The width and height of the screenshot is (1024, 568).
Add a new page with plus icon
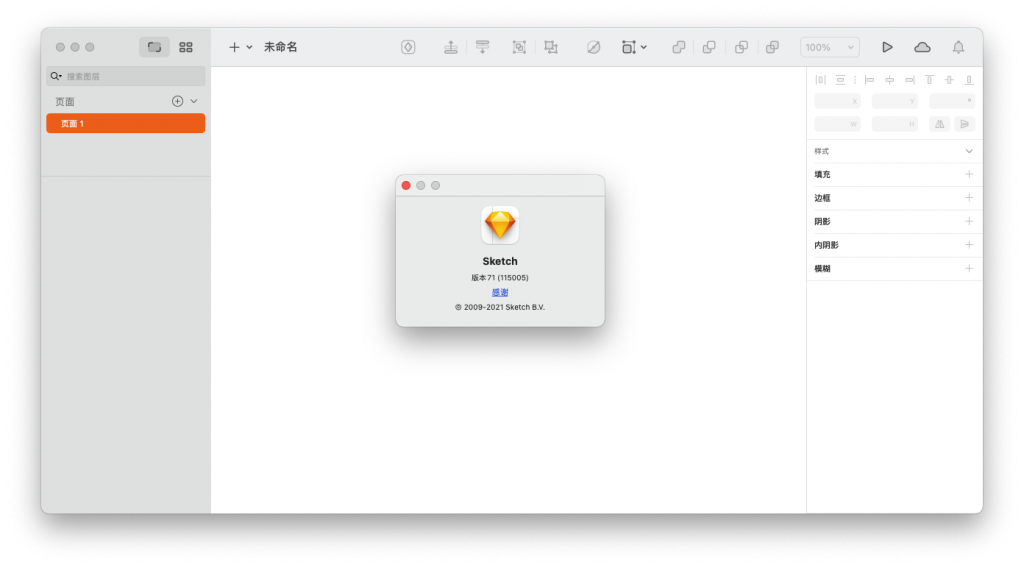tap(178, 101)
